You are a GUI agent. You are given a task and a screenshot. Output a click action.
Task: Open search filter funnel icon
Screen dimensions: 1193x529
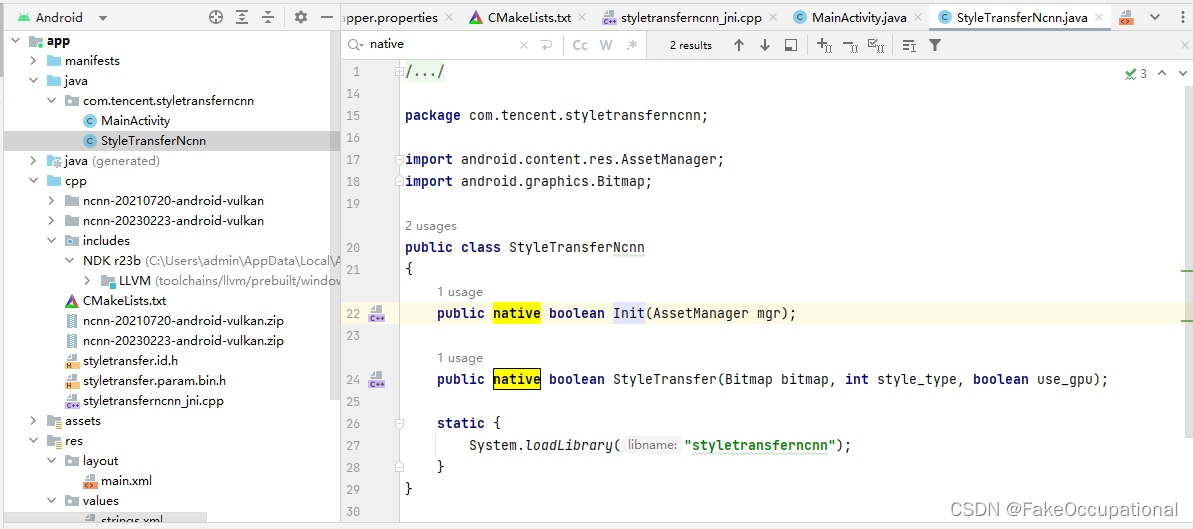935,46
